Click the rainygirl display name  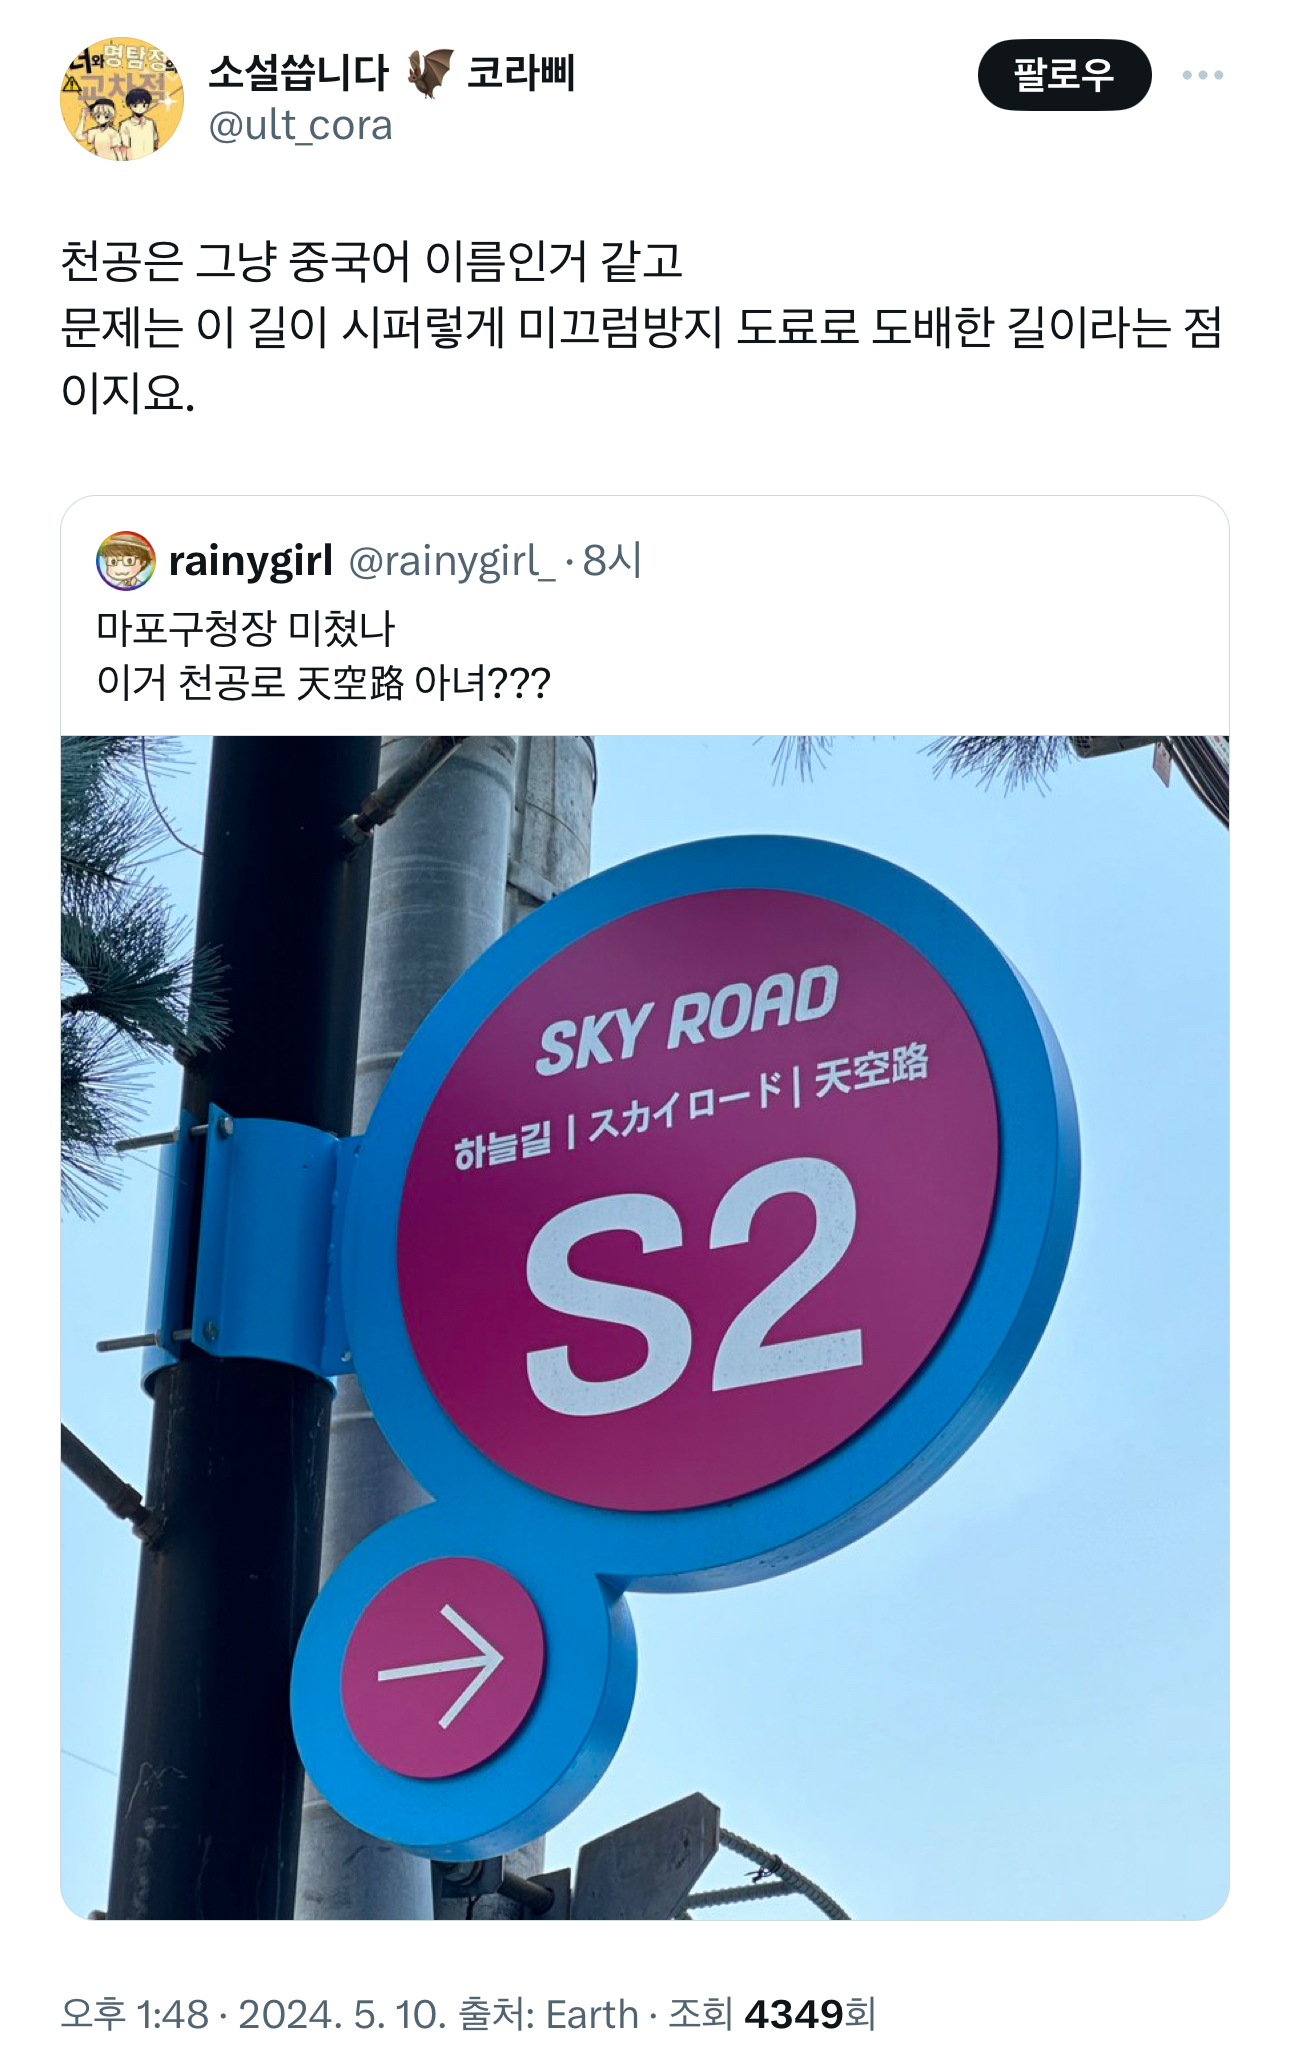click(251, 562)
